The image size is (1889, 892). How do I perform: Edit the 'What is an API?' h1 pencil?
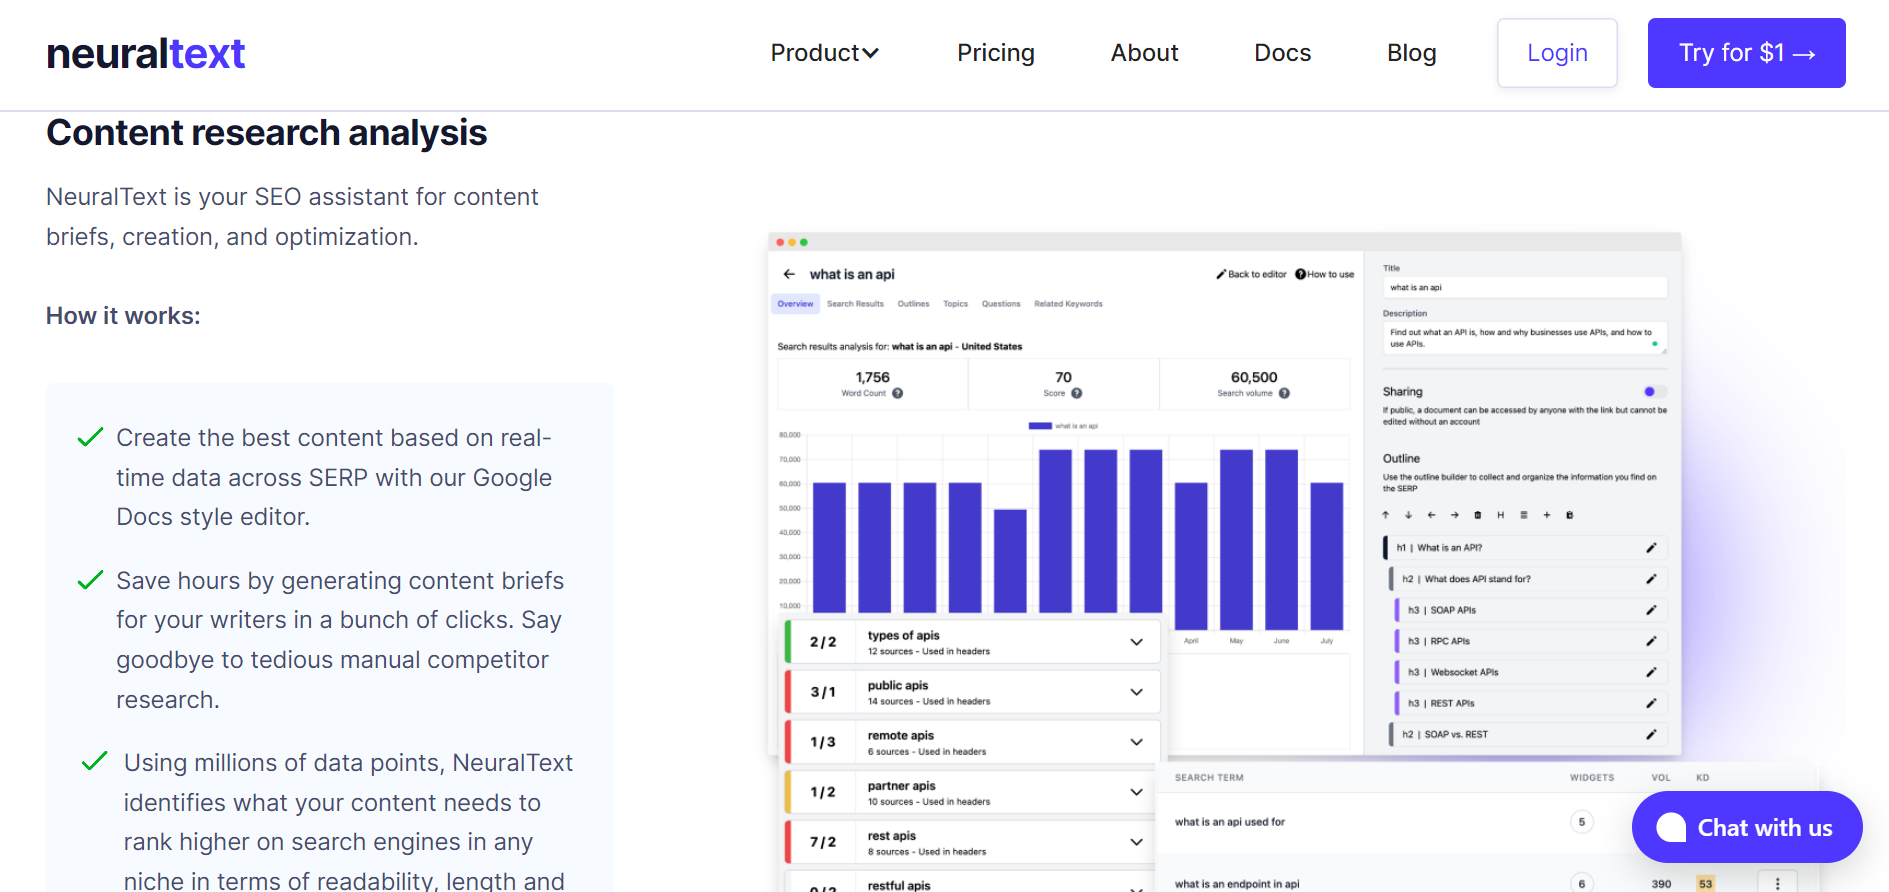pos(1651,548)
